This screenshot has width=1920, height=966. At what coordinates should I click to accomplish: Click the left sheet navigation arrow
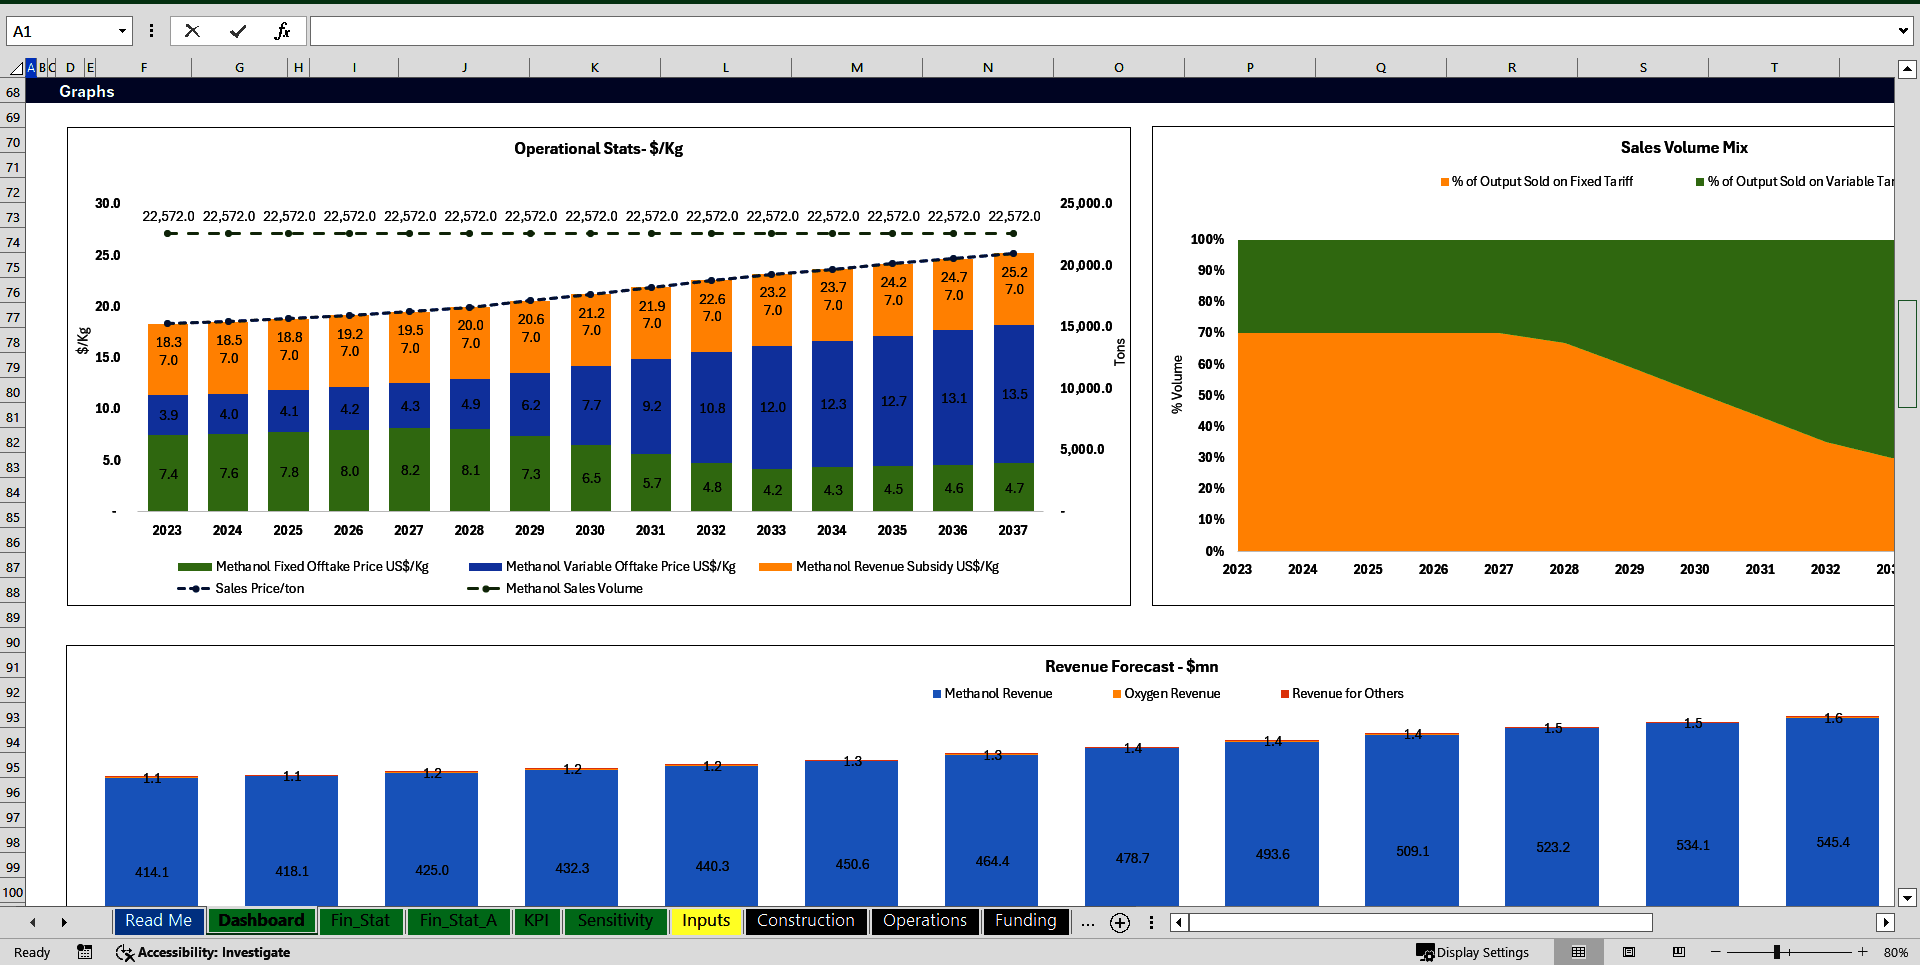pos(33,922)
